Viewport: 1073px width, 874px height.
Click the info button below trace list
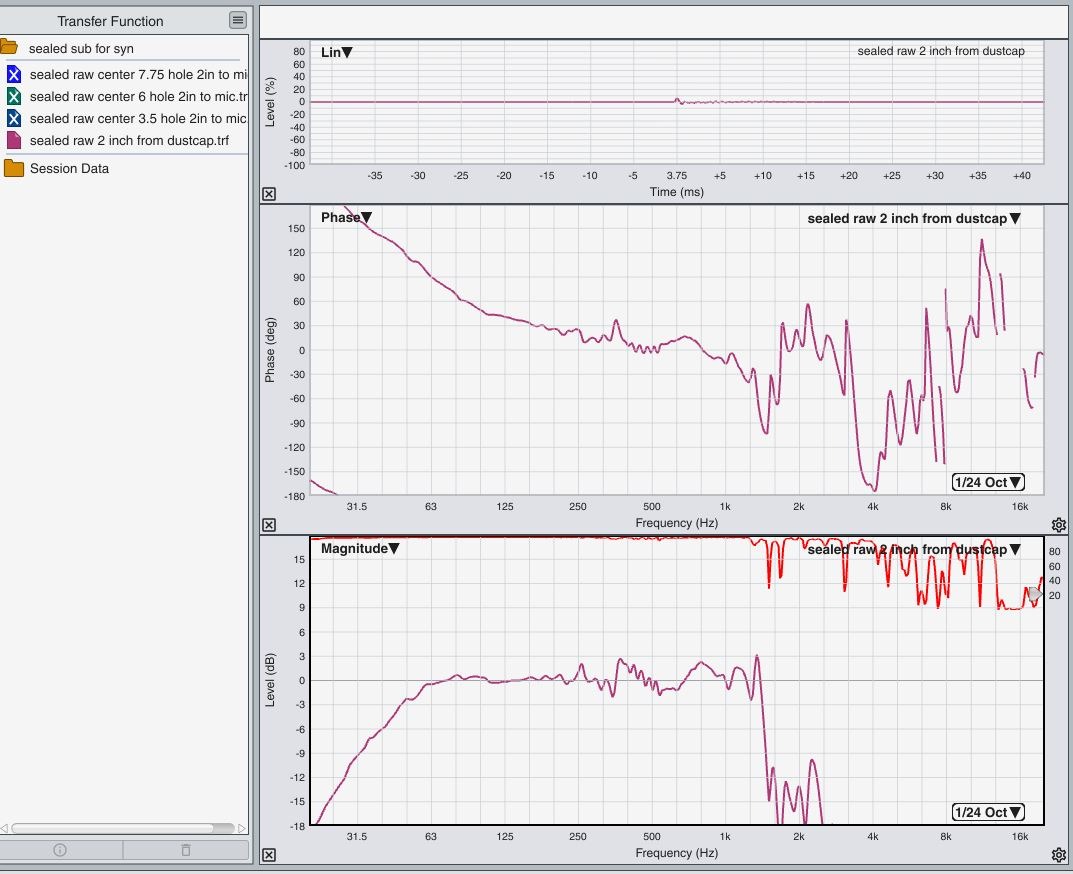60,850
